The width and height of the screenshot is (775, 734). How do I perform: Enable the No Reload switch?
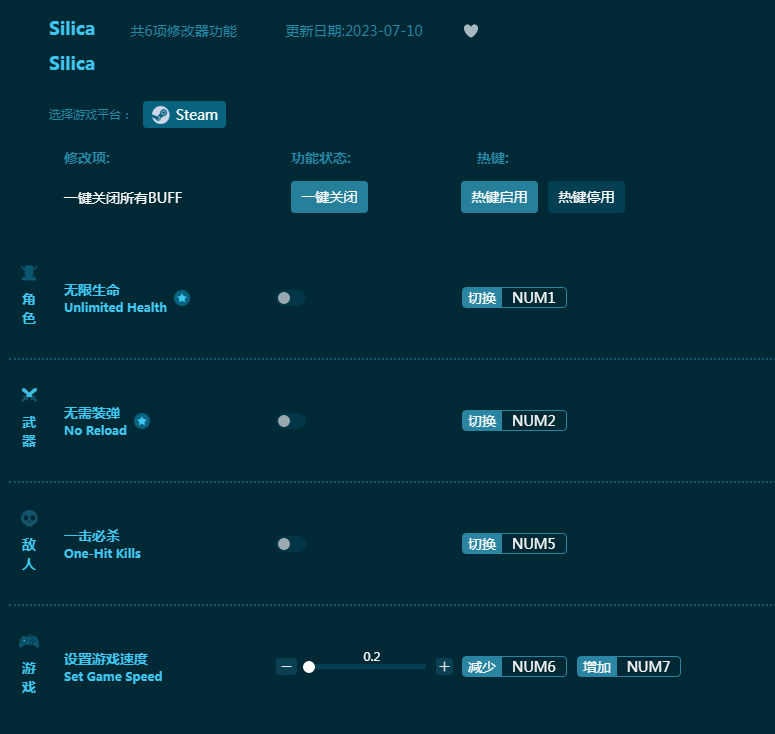click(291, 421)
